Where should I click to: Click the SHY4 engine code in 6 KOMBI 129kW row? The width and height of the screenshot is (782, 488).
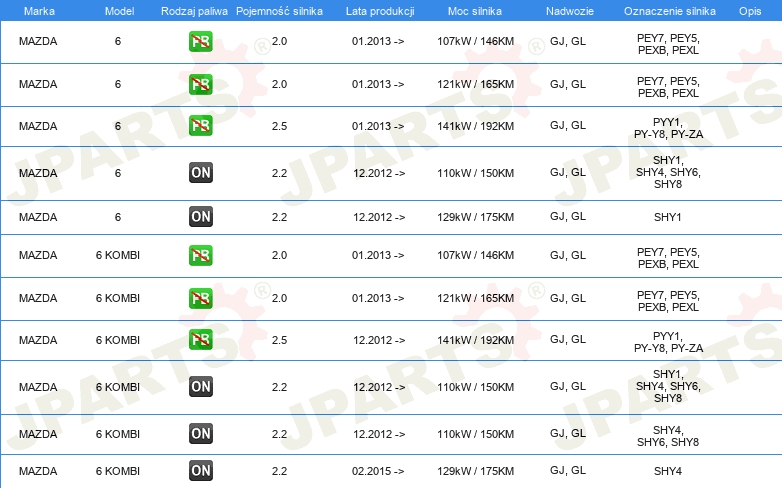[668, 471]
